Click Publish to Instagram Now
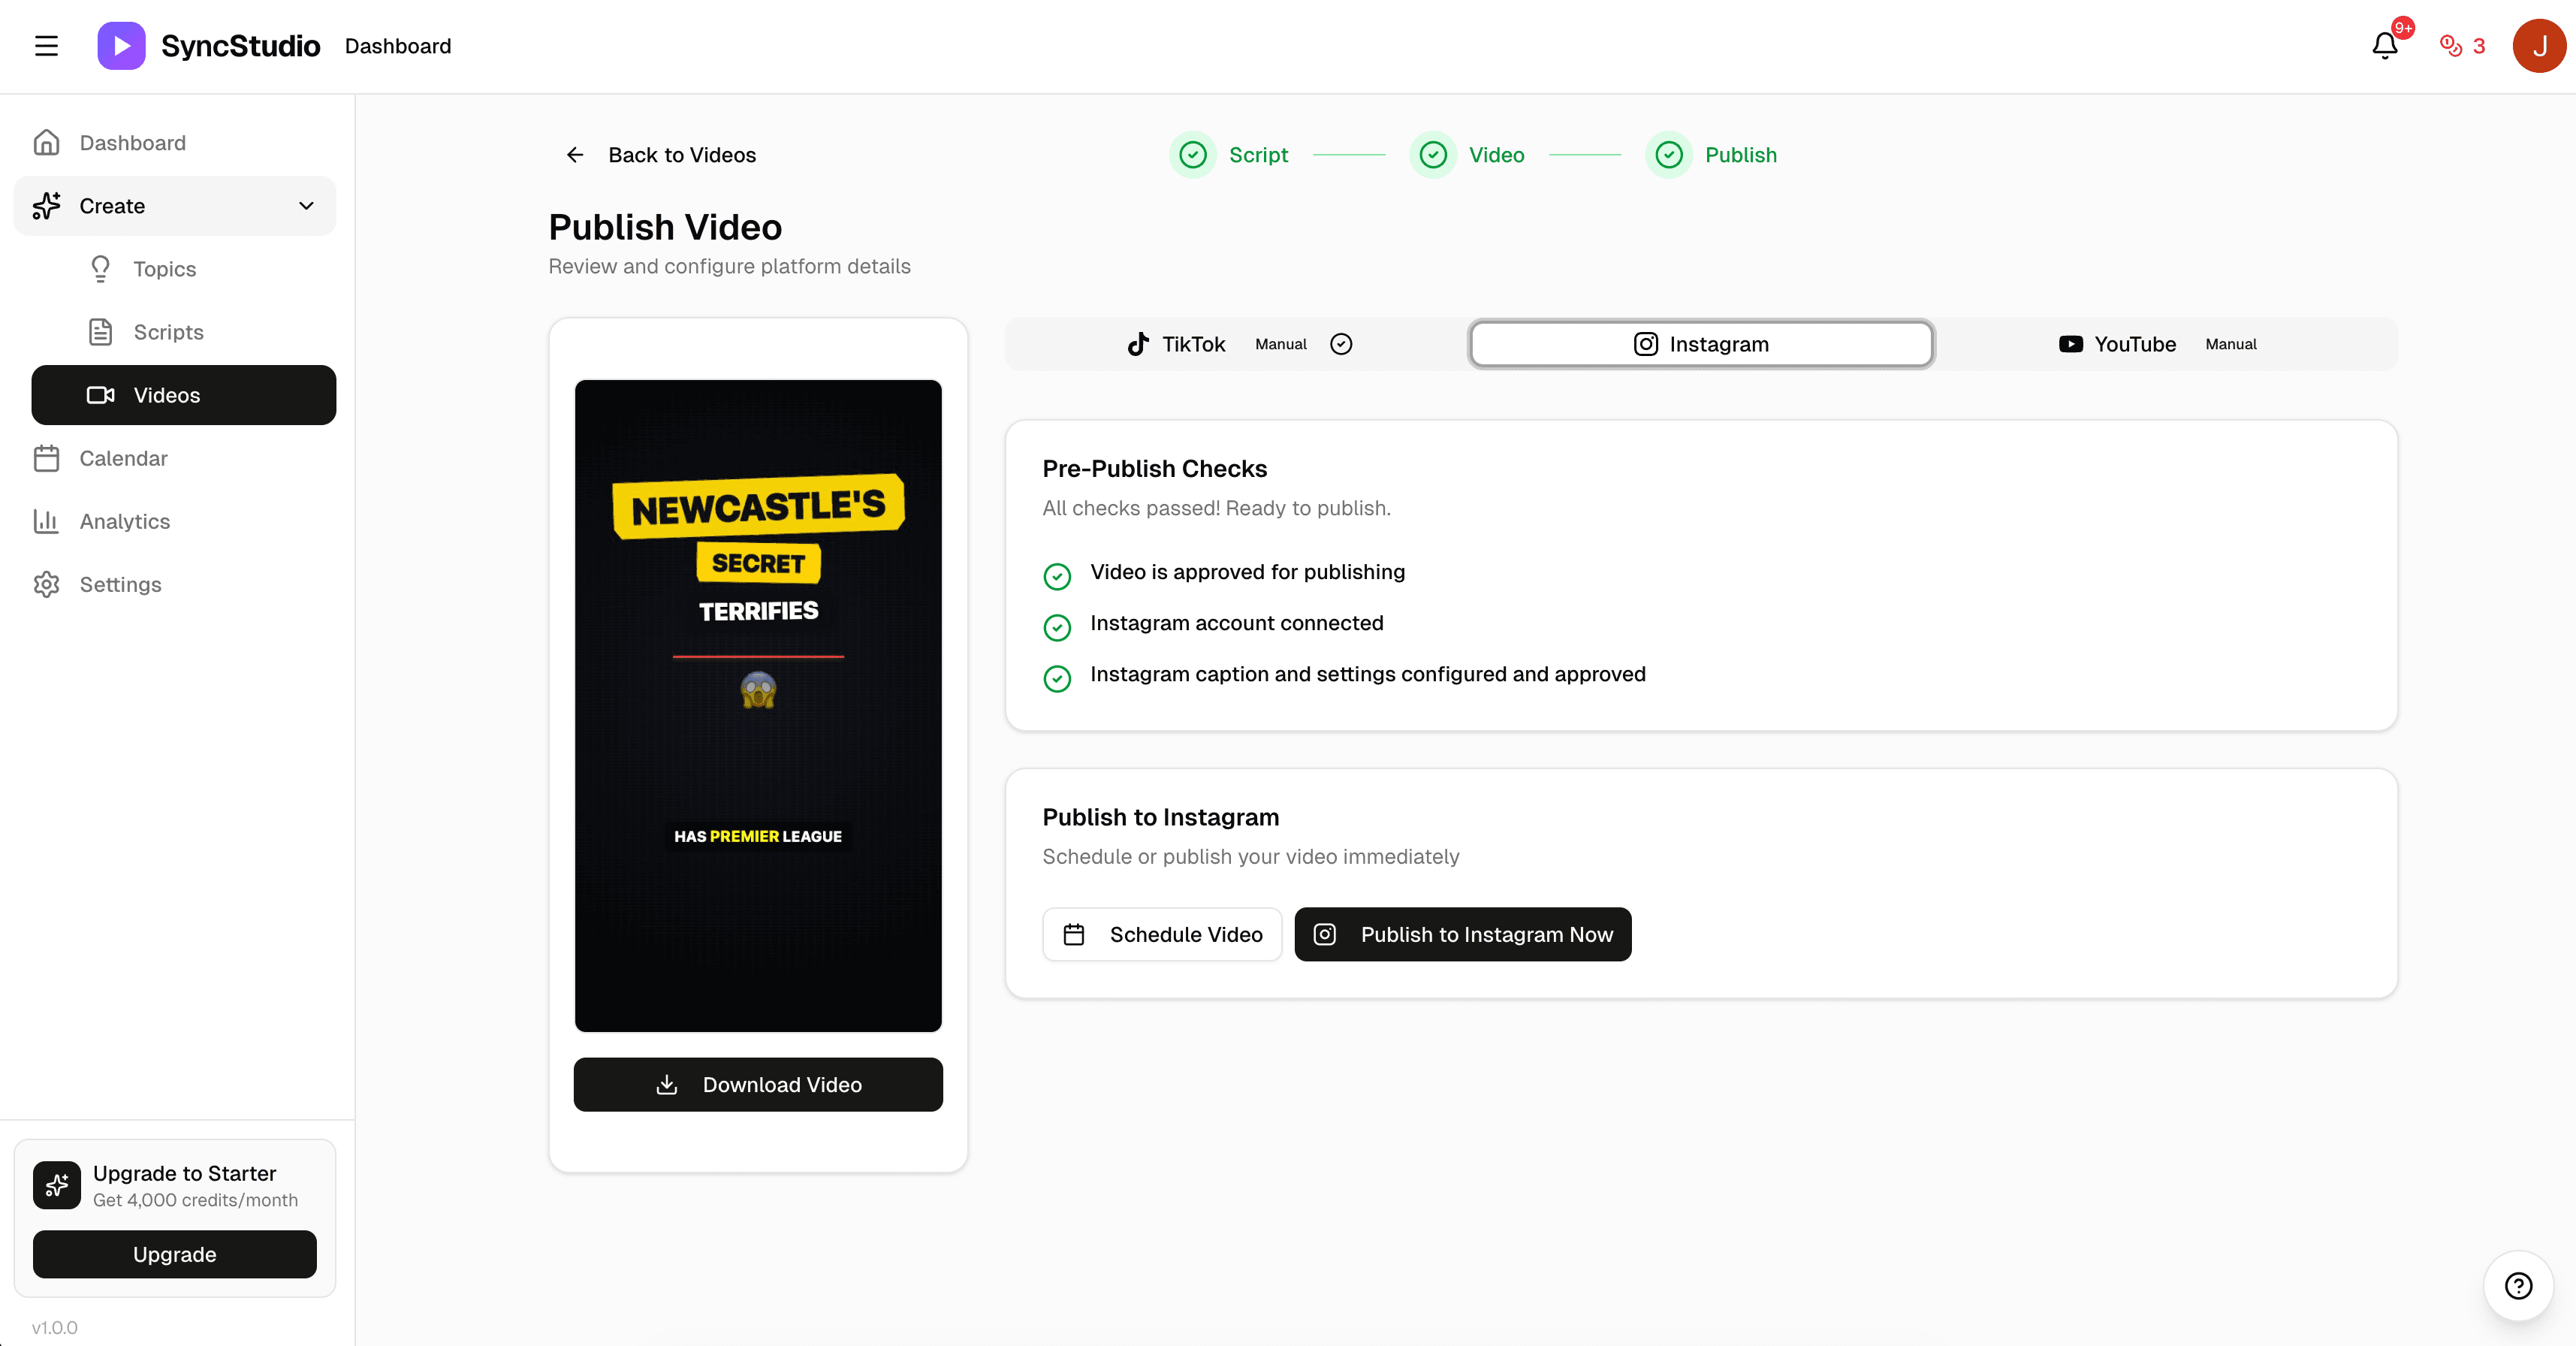The width and height of the screenshot is (2576, 1346). 1462,934
